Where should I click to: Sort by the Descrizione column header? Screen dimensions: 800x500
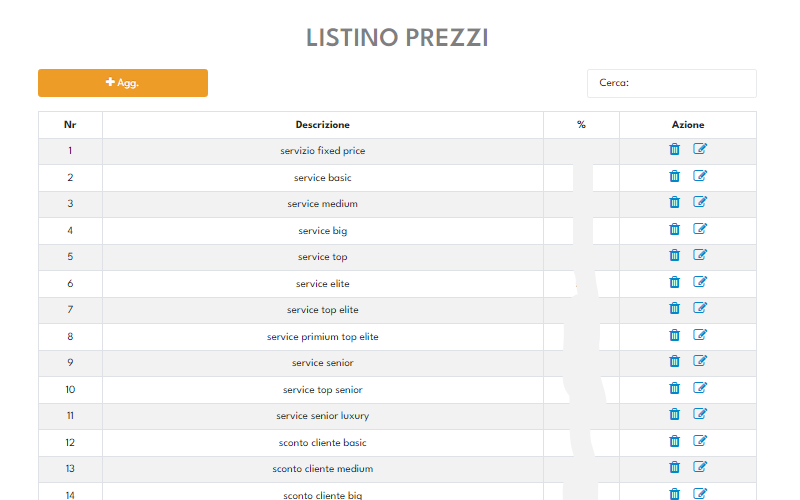[322, 125]
